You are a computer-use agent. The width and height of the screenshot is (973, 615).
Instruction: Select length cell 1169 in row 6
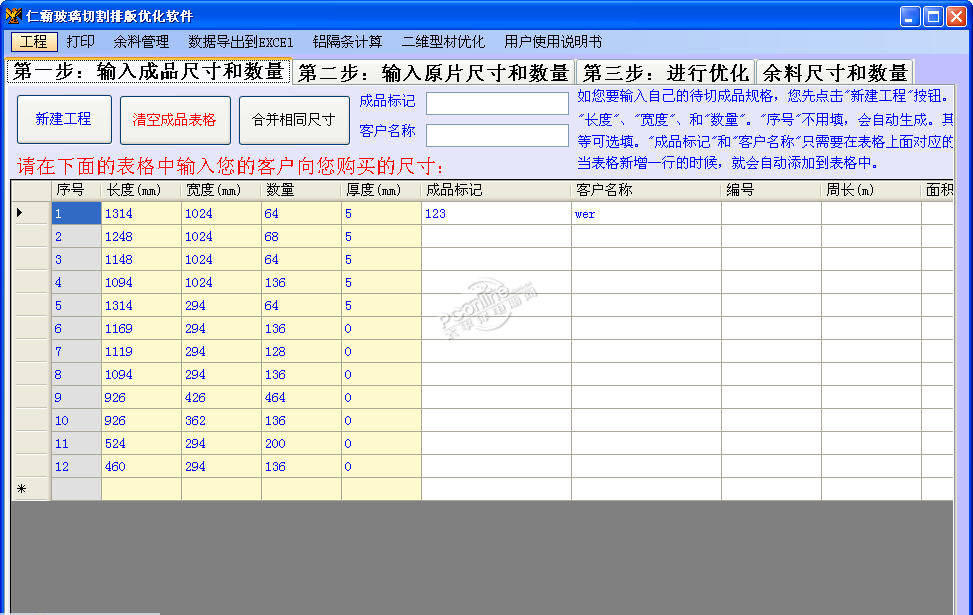click(141, 328)
